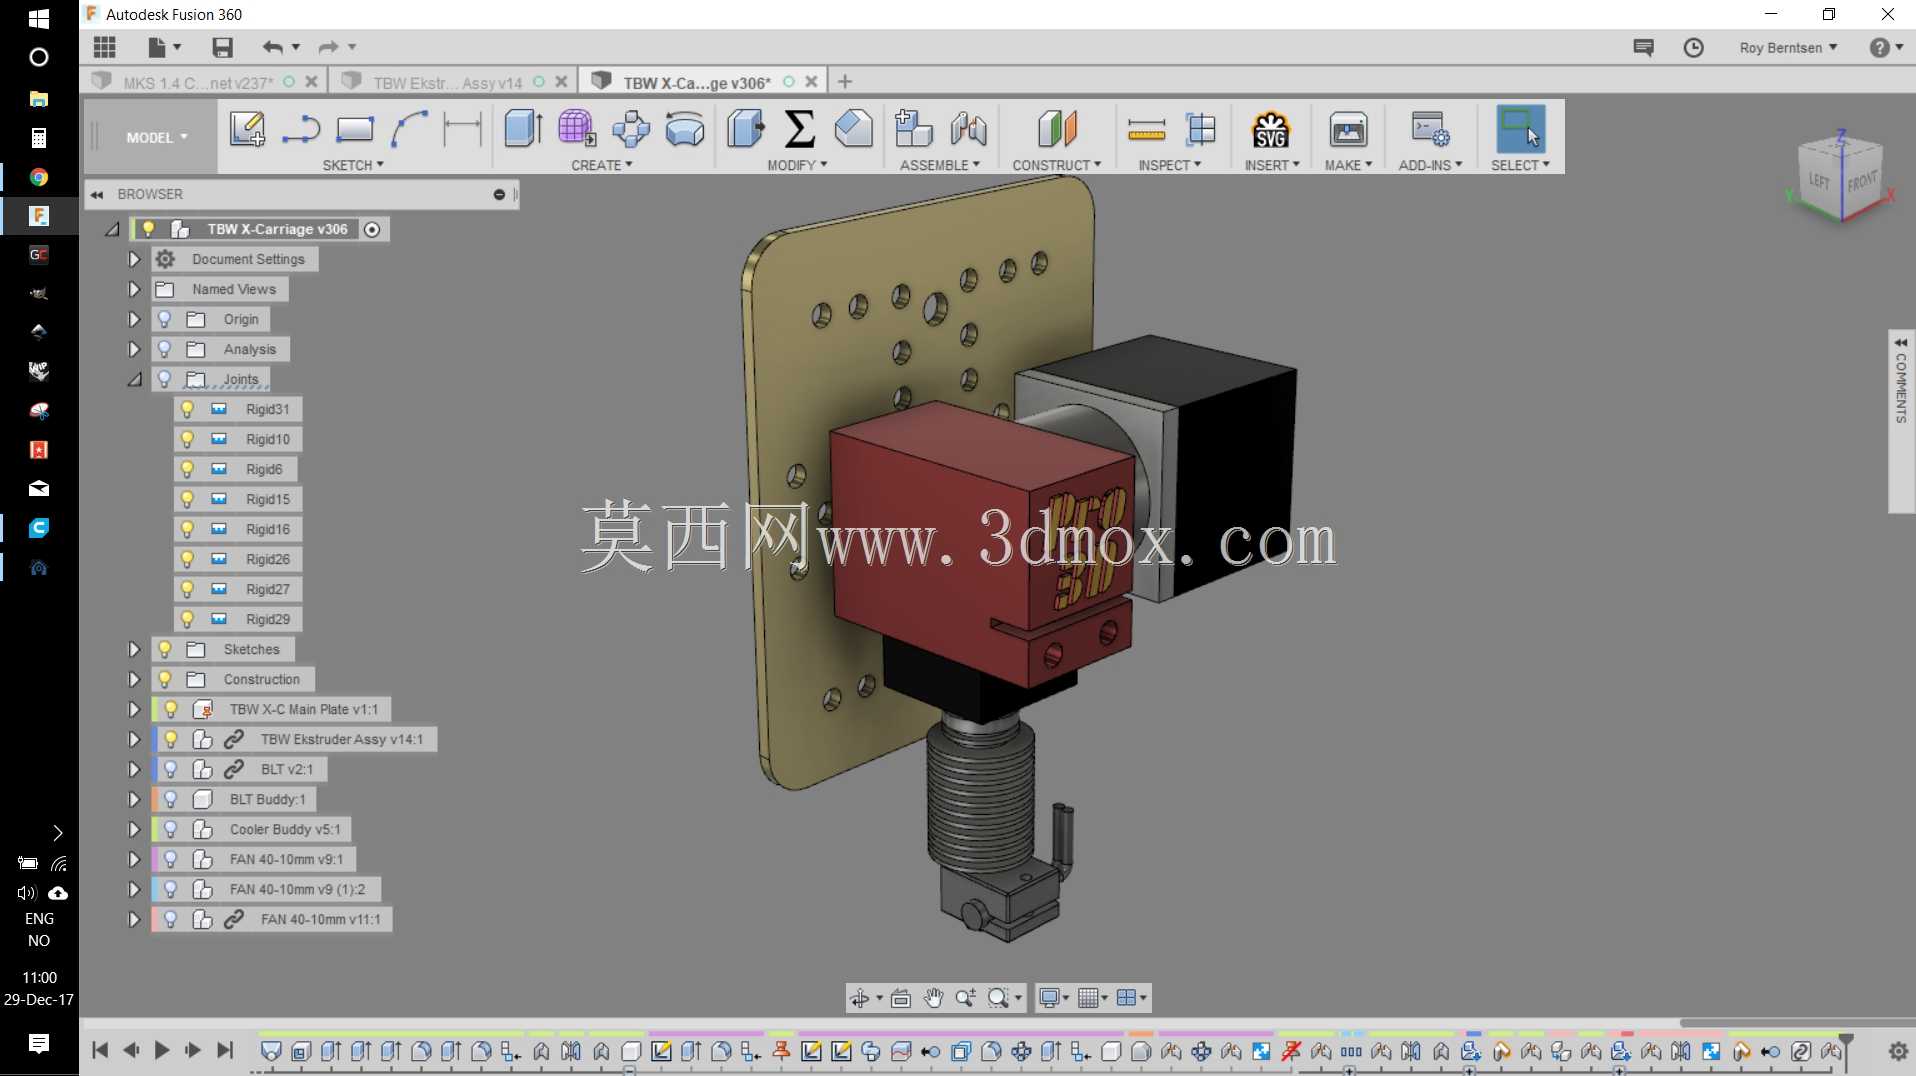Open the Windows Start menu
This screenshot has height=1076, width=1916.
pos(38,19)
